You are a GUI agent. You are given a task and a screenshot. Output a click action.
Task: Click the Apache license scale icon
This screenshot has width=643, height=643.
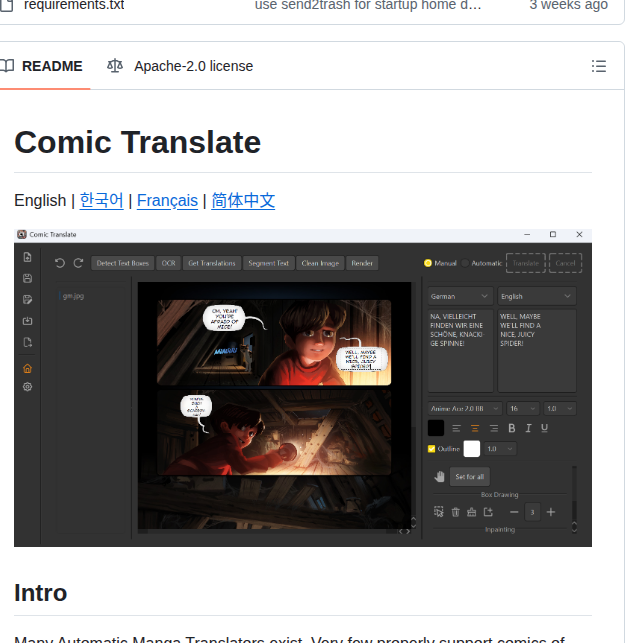click(115, 66)
